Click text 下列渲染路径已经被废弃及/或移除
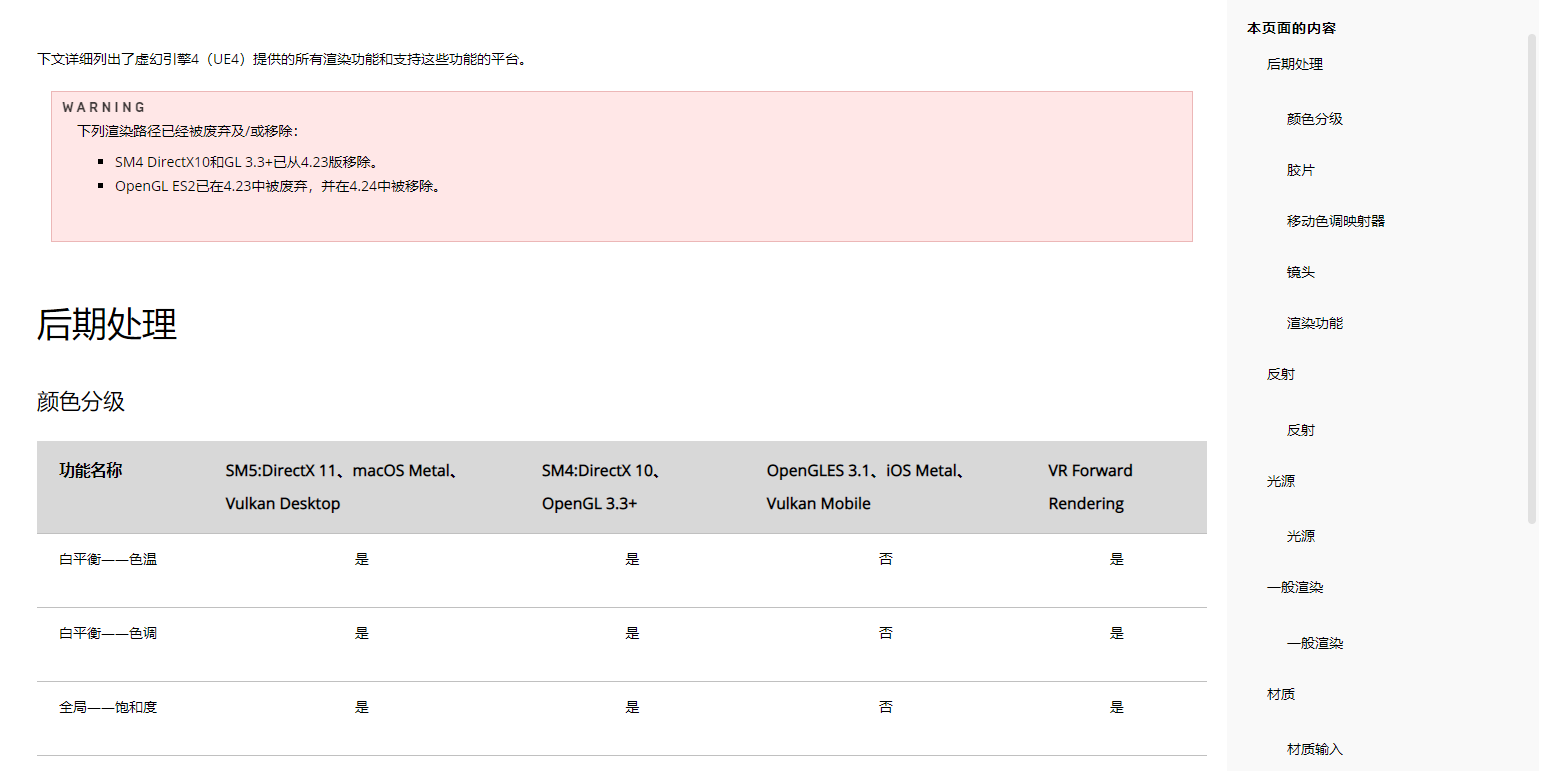Image resolution: width=1552 pixels, height=771 pixels. coord(188,131)
